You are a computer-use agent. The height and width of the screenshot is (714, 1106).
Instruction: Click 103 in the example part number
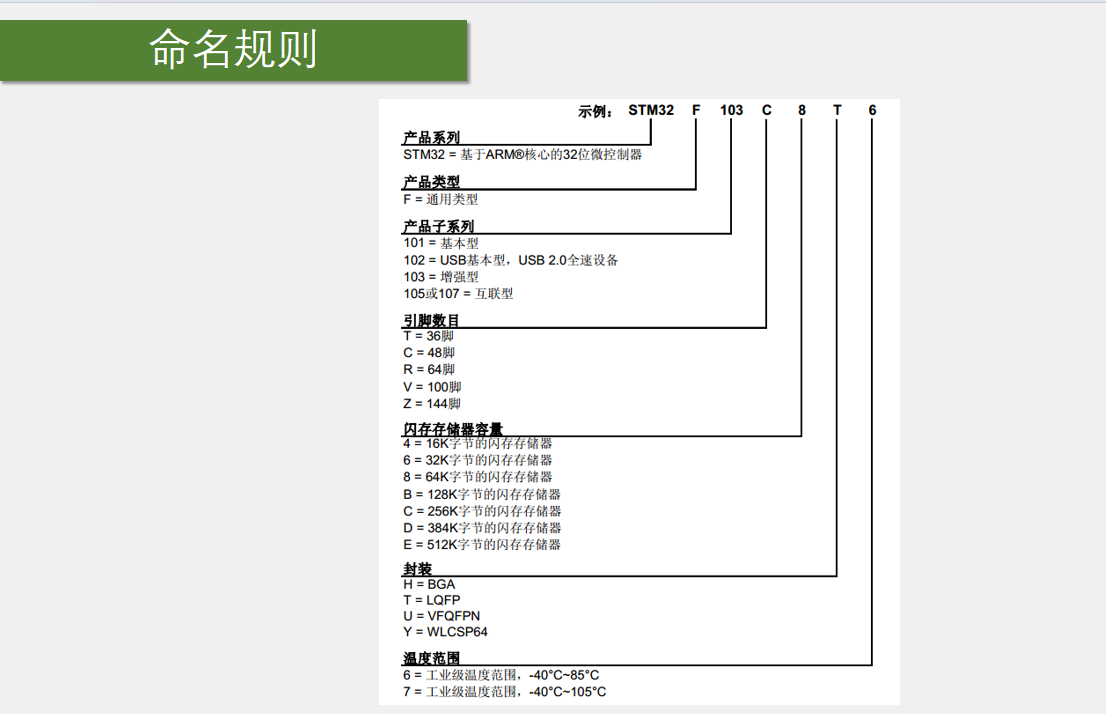point(731,110)
